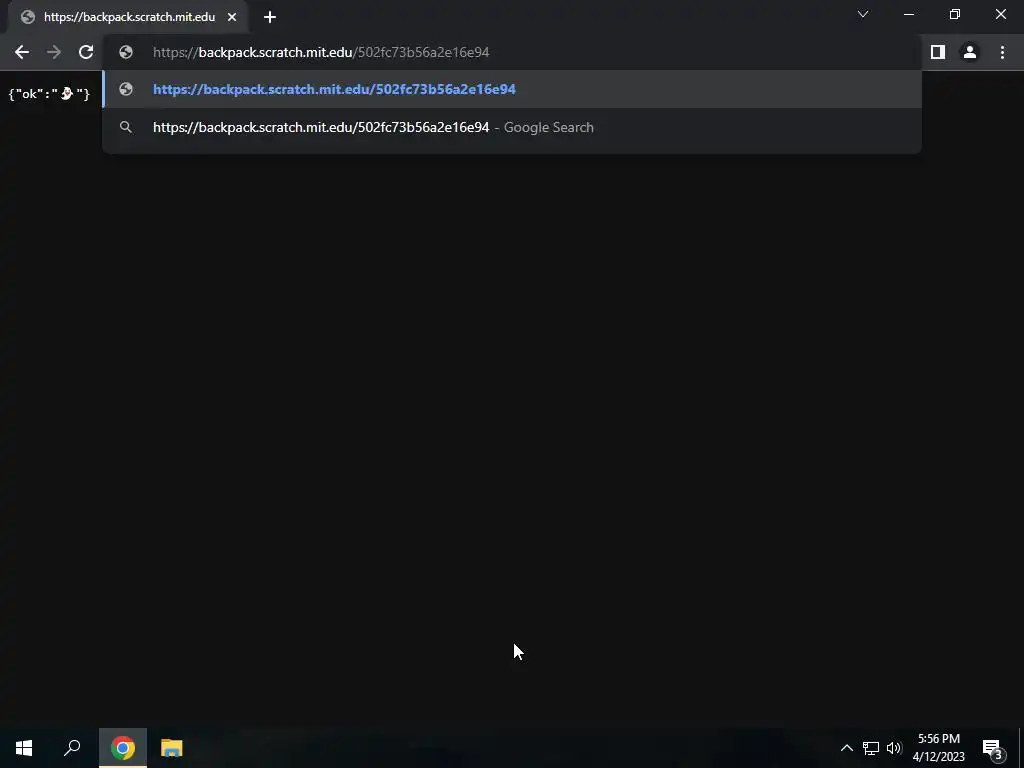This screenshot has height=768, width=1024.
Task: Click the Chrome taskbar icon
Action: 123,748
